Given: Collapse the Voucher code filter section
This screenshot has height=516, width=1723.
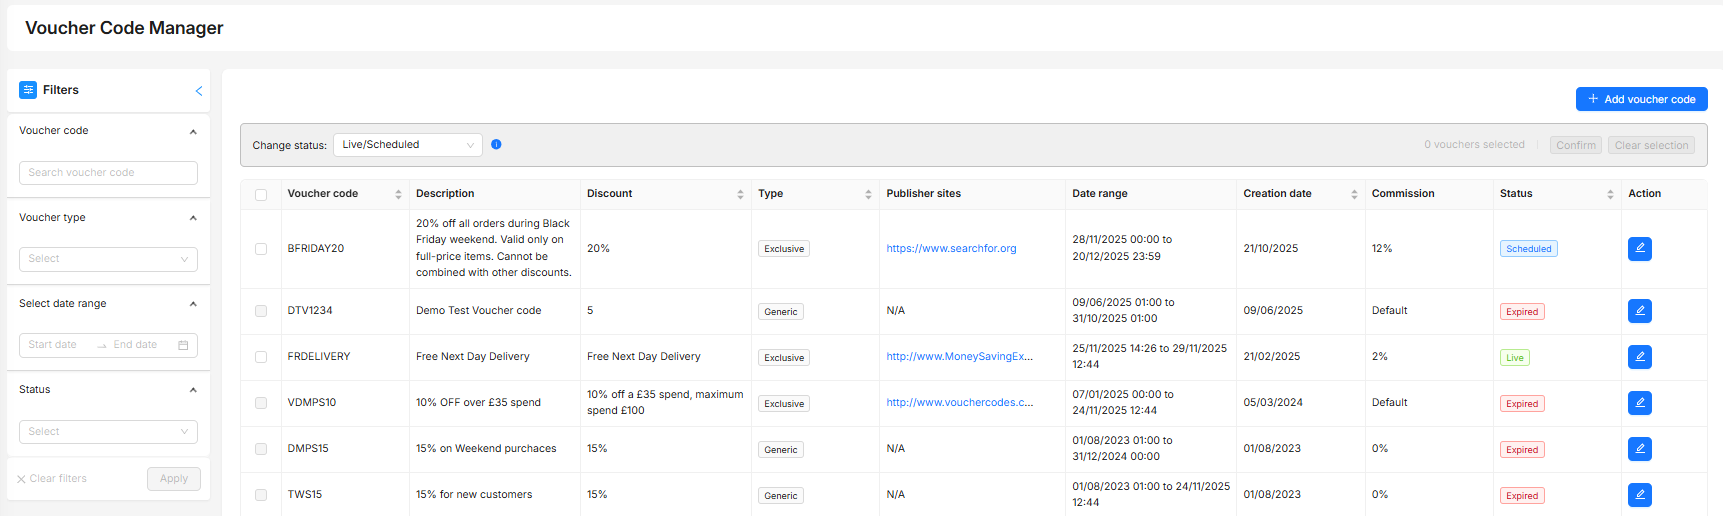Looking at the screenshot, I should pos(193,131).
